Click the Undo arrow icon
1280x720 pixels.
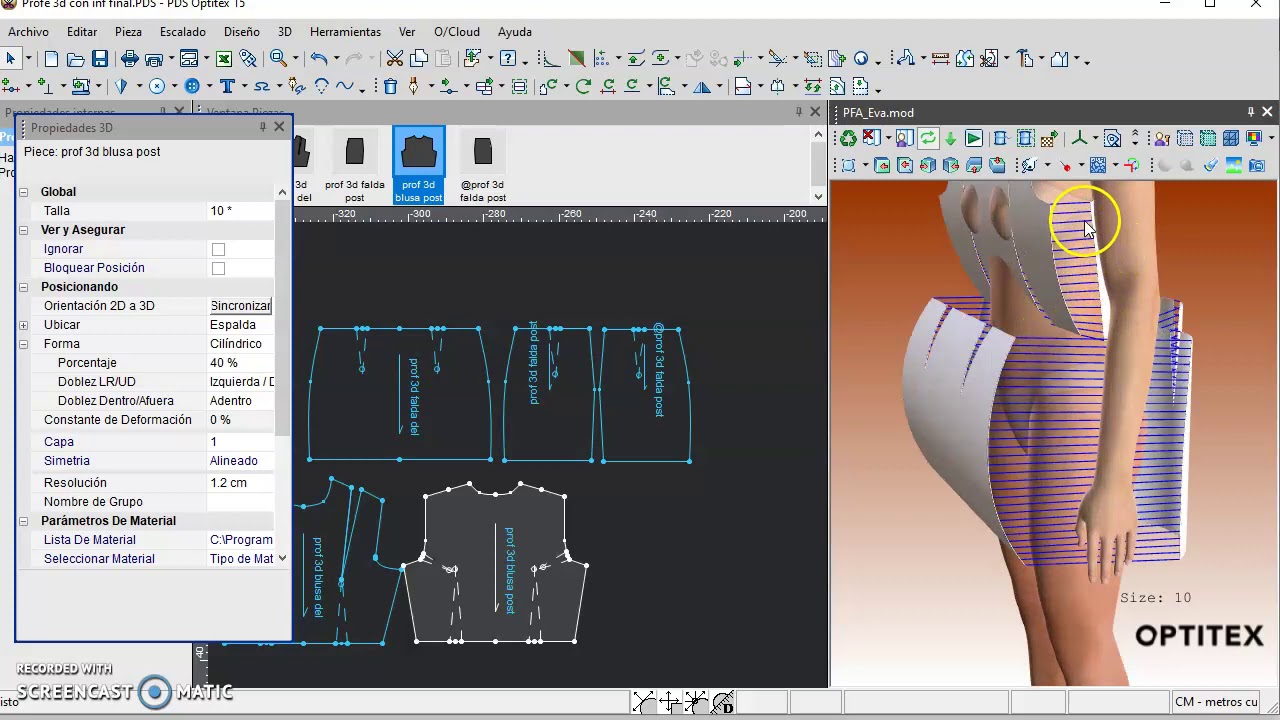pyautogui.click(x=318, y=59)
